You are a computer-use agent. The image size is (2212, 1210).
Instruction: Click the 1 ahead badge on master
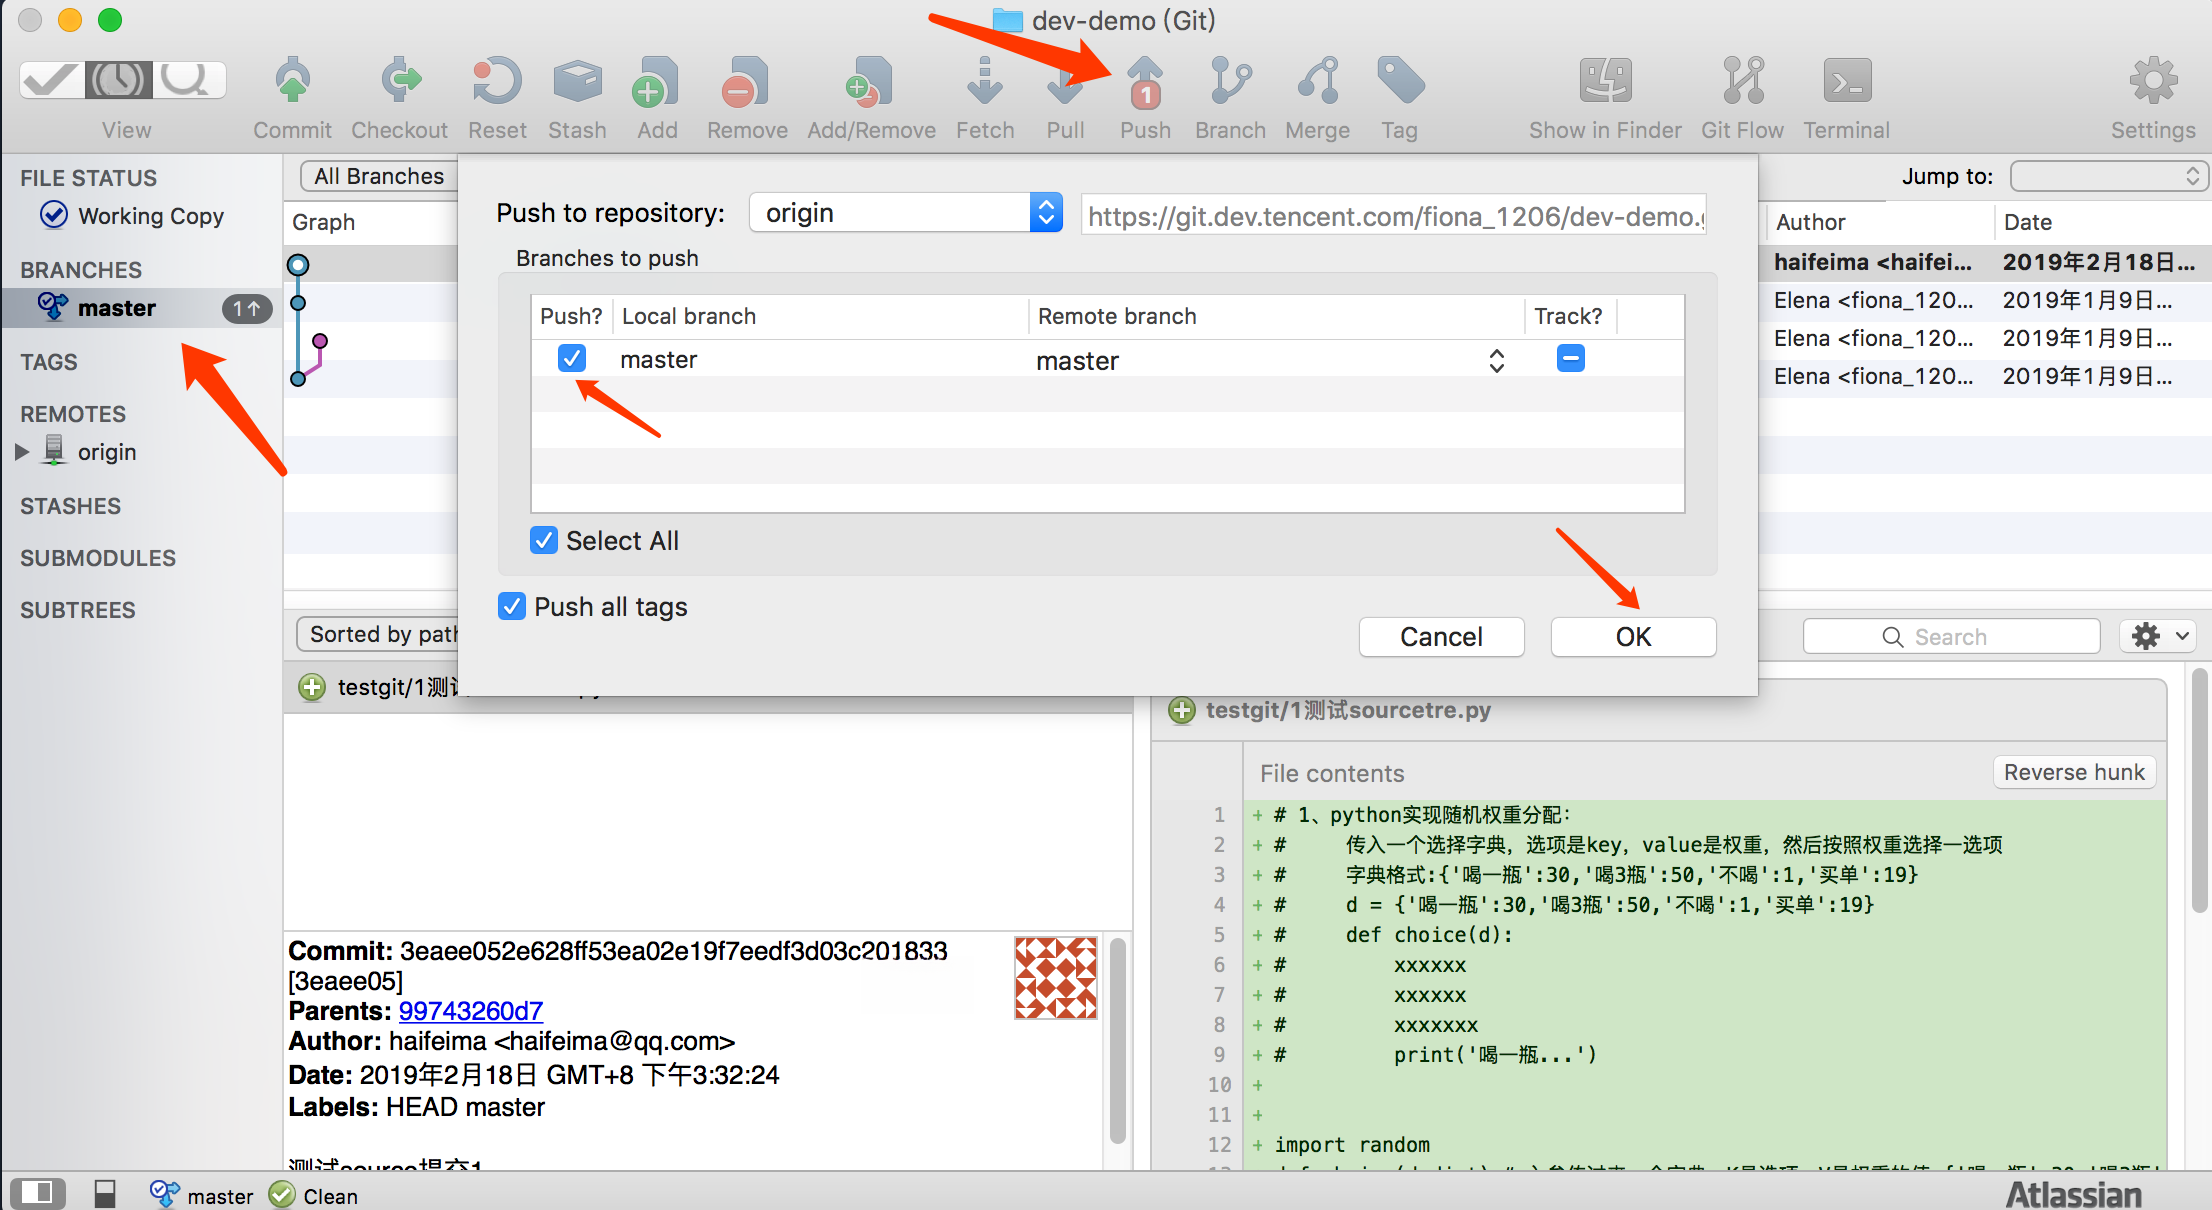[246, 308]
